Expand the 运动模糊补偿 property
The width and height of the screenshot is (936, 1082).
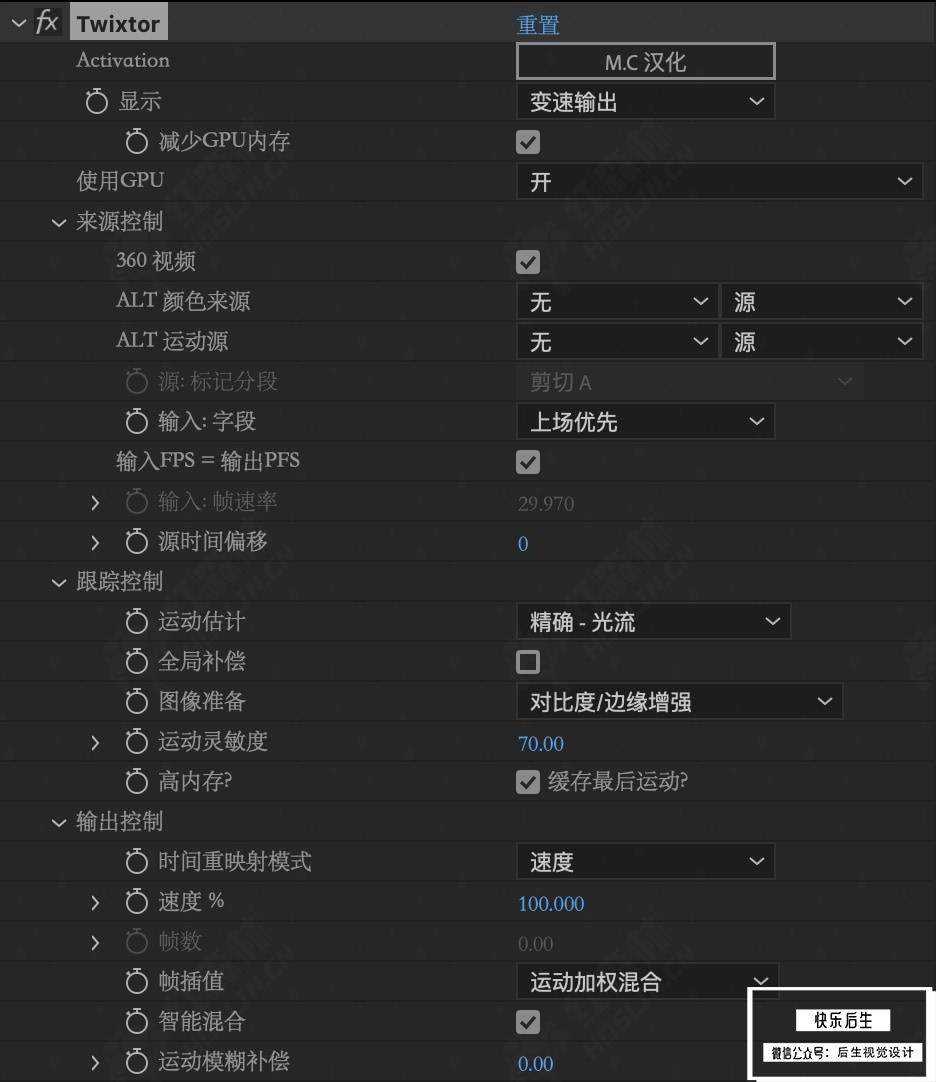point(95,1063)
